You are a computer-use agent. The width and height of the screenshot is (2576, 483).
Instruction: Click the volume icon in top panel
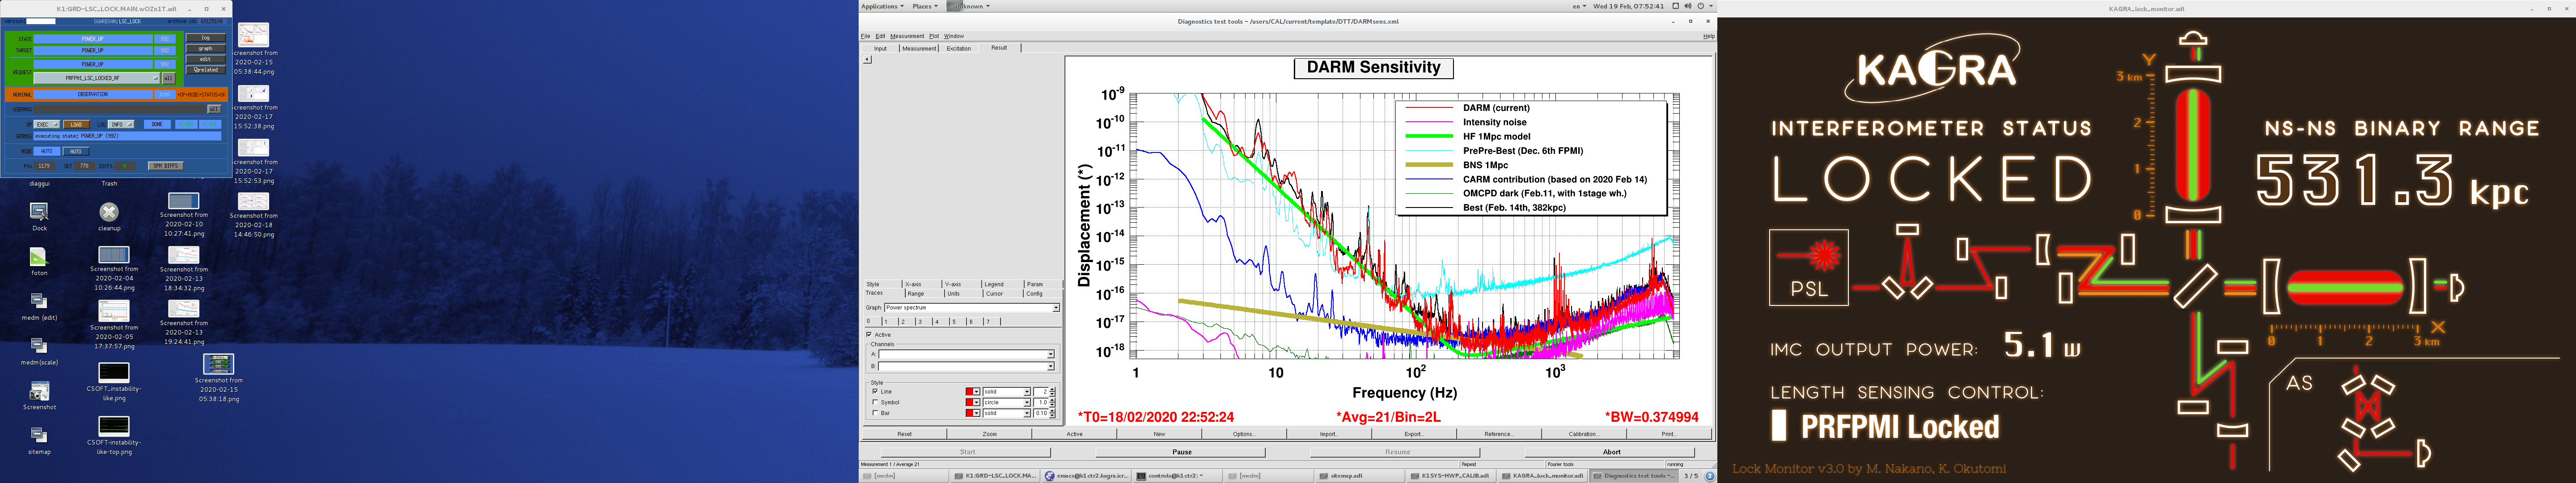(x=1688, y=6)
